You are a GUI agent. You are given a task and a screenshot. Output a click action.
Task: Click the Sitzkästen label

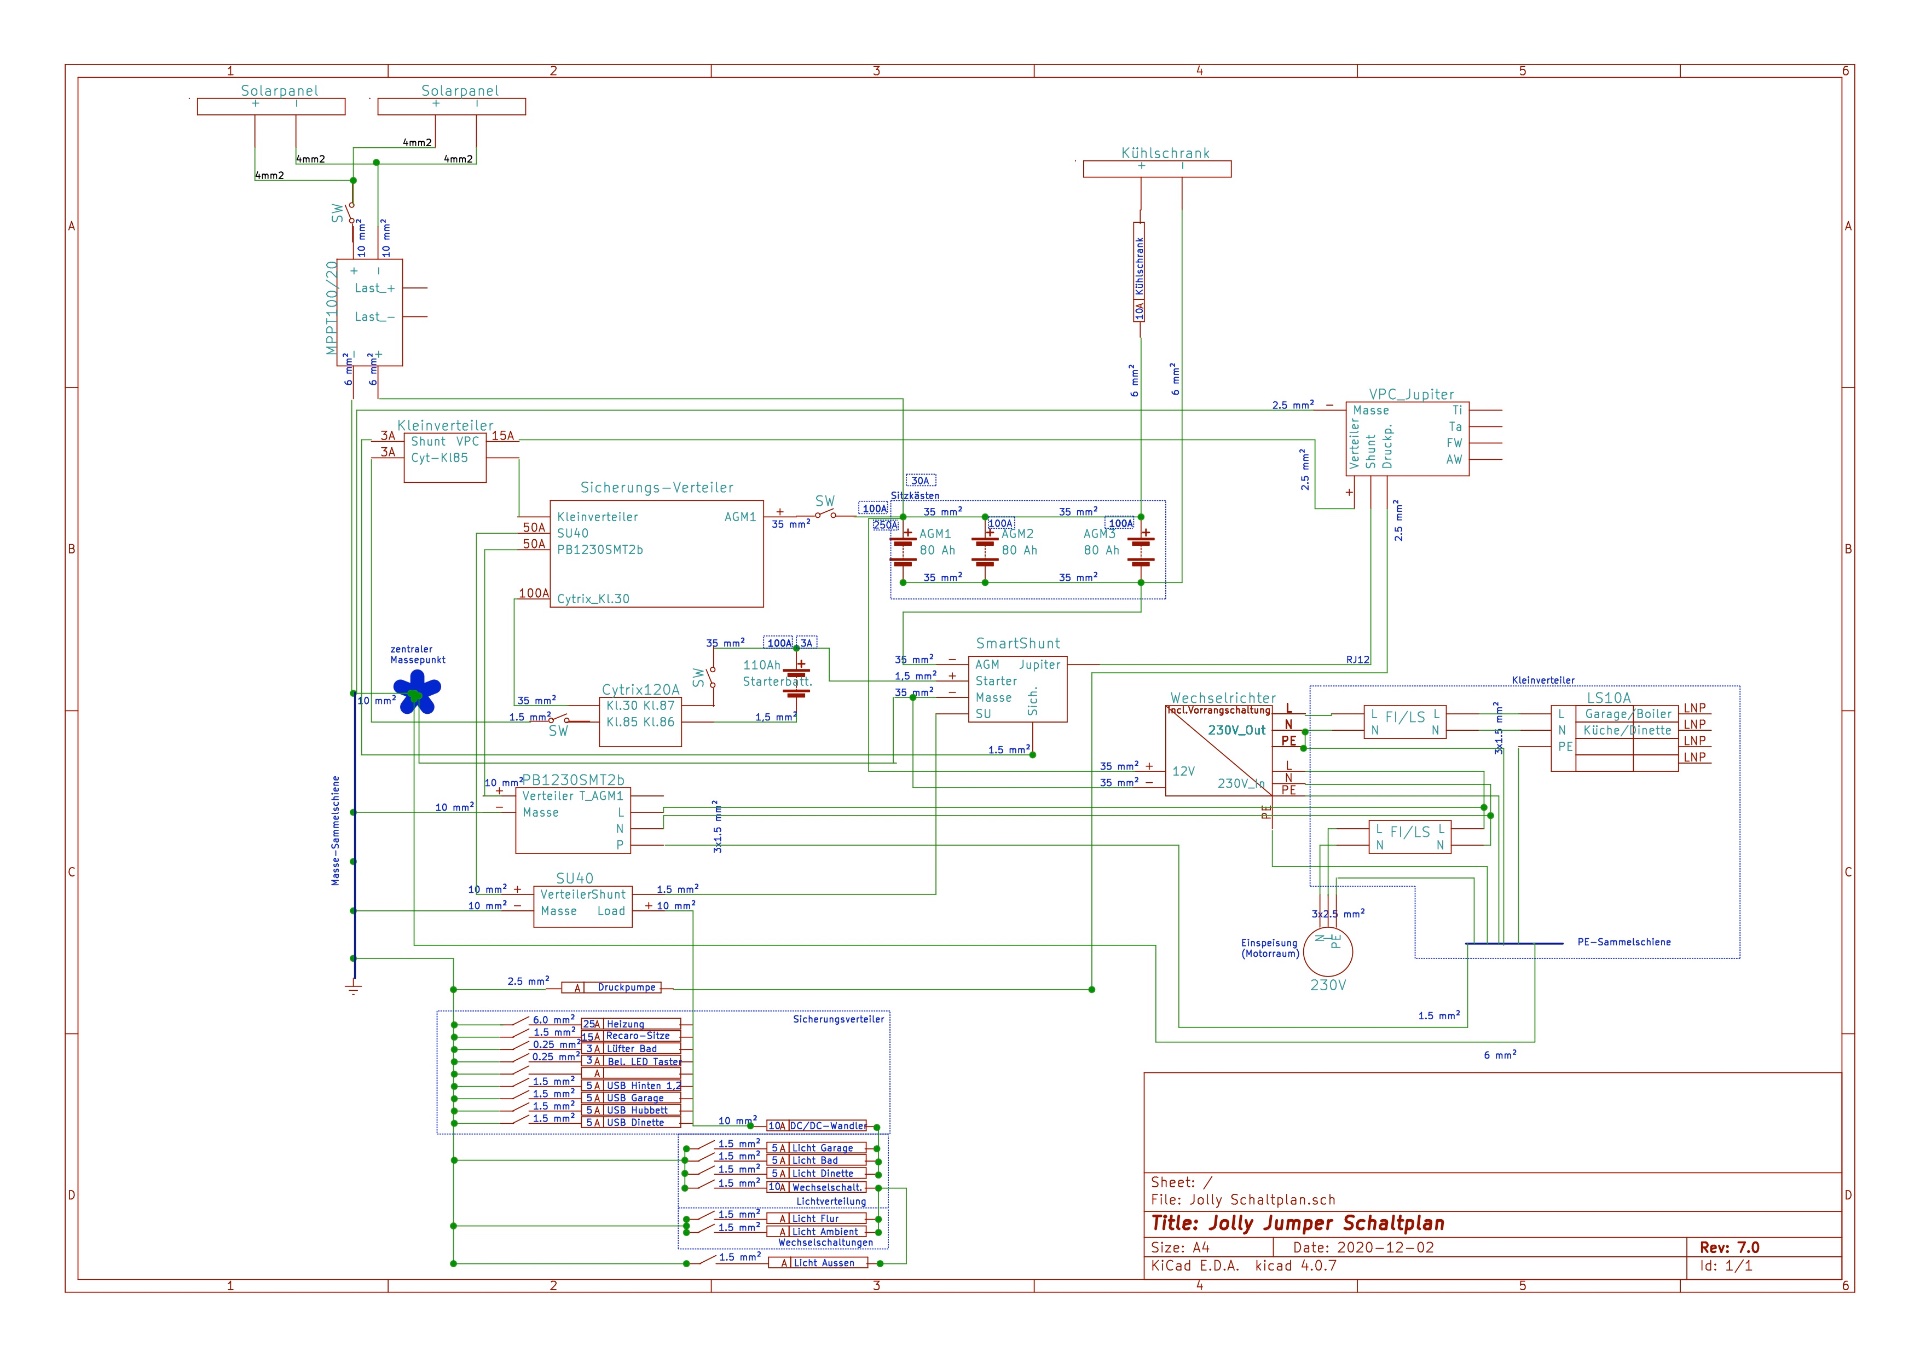click(x=915, y=496)
